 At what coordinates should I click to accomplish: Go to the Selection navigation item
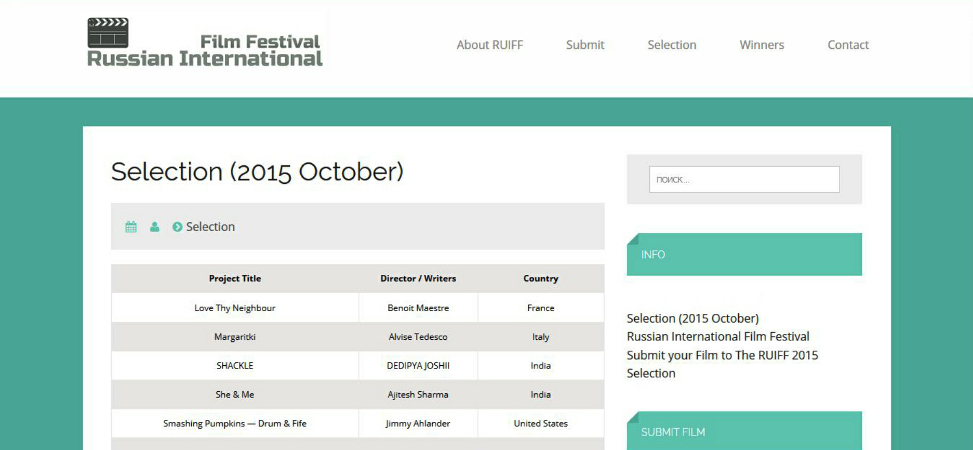(x=672, y=45)
